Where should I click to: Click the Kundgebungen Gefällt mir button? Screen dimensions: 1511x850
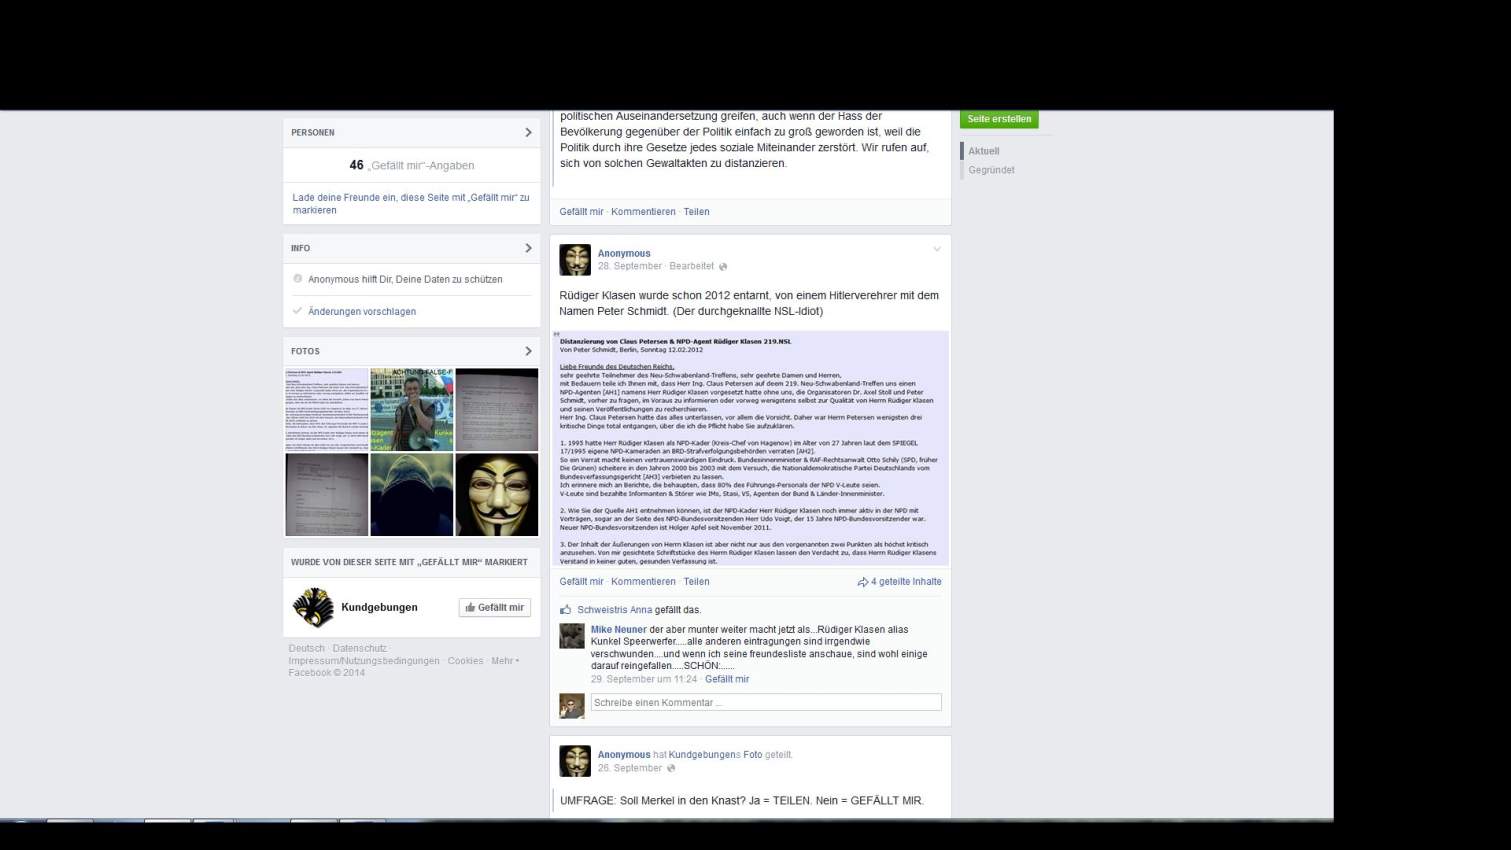click(495, 607)
